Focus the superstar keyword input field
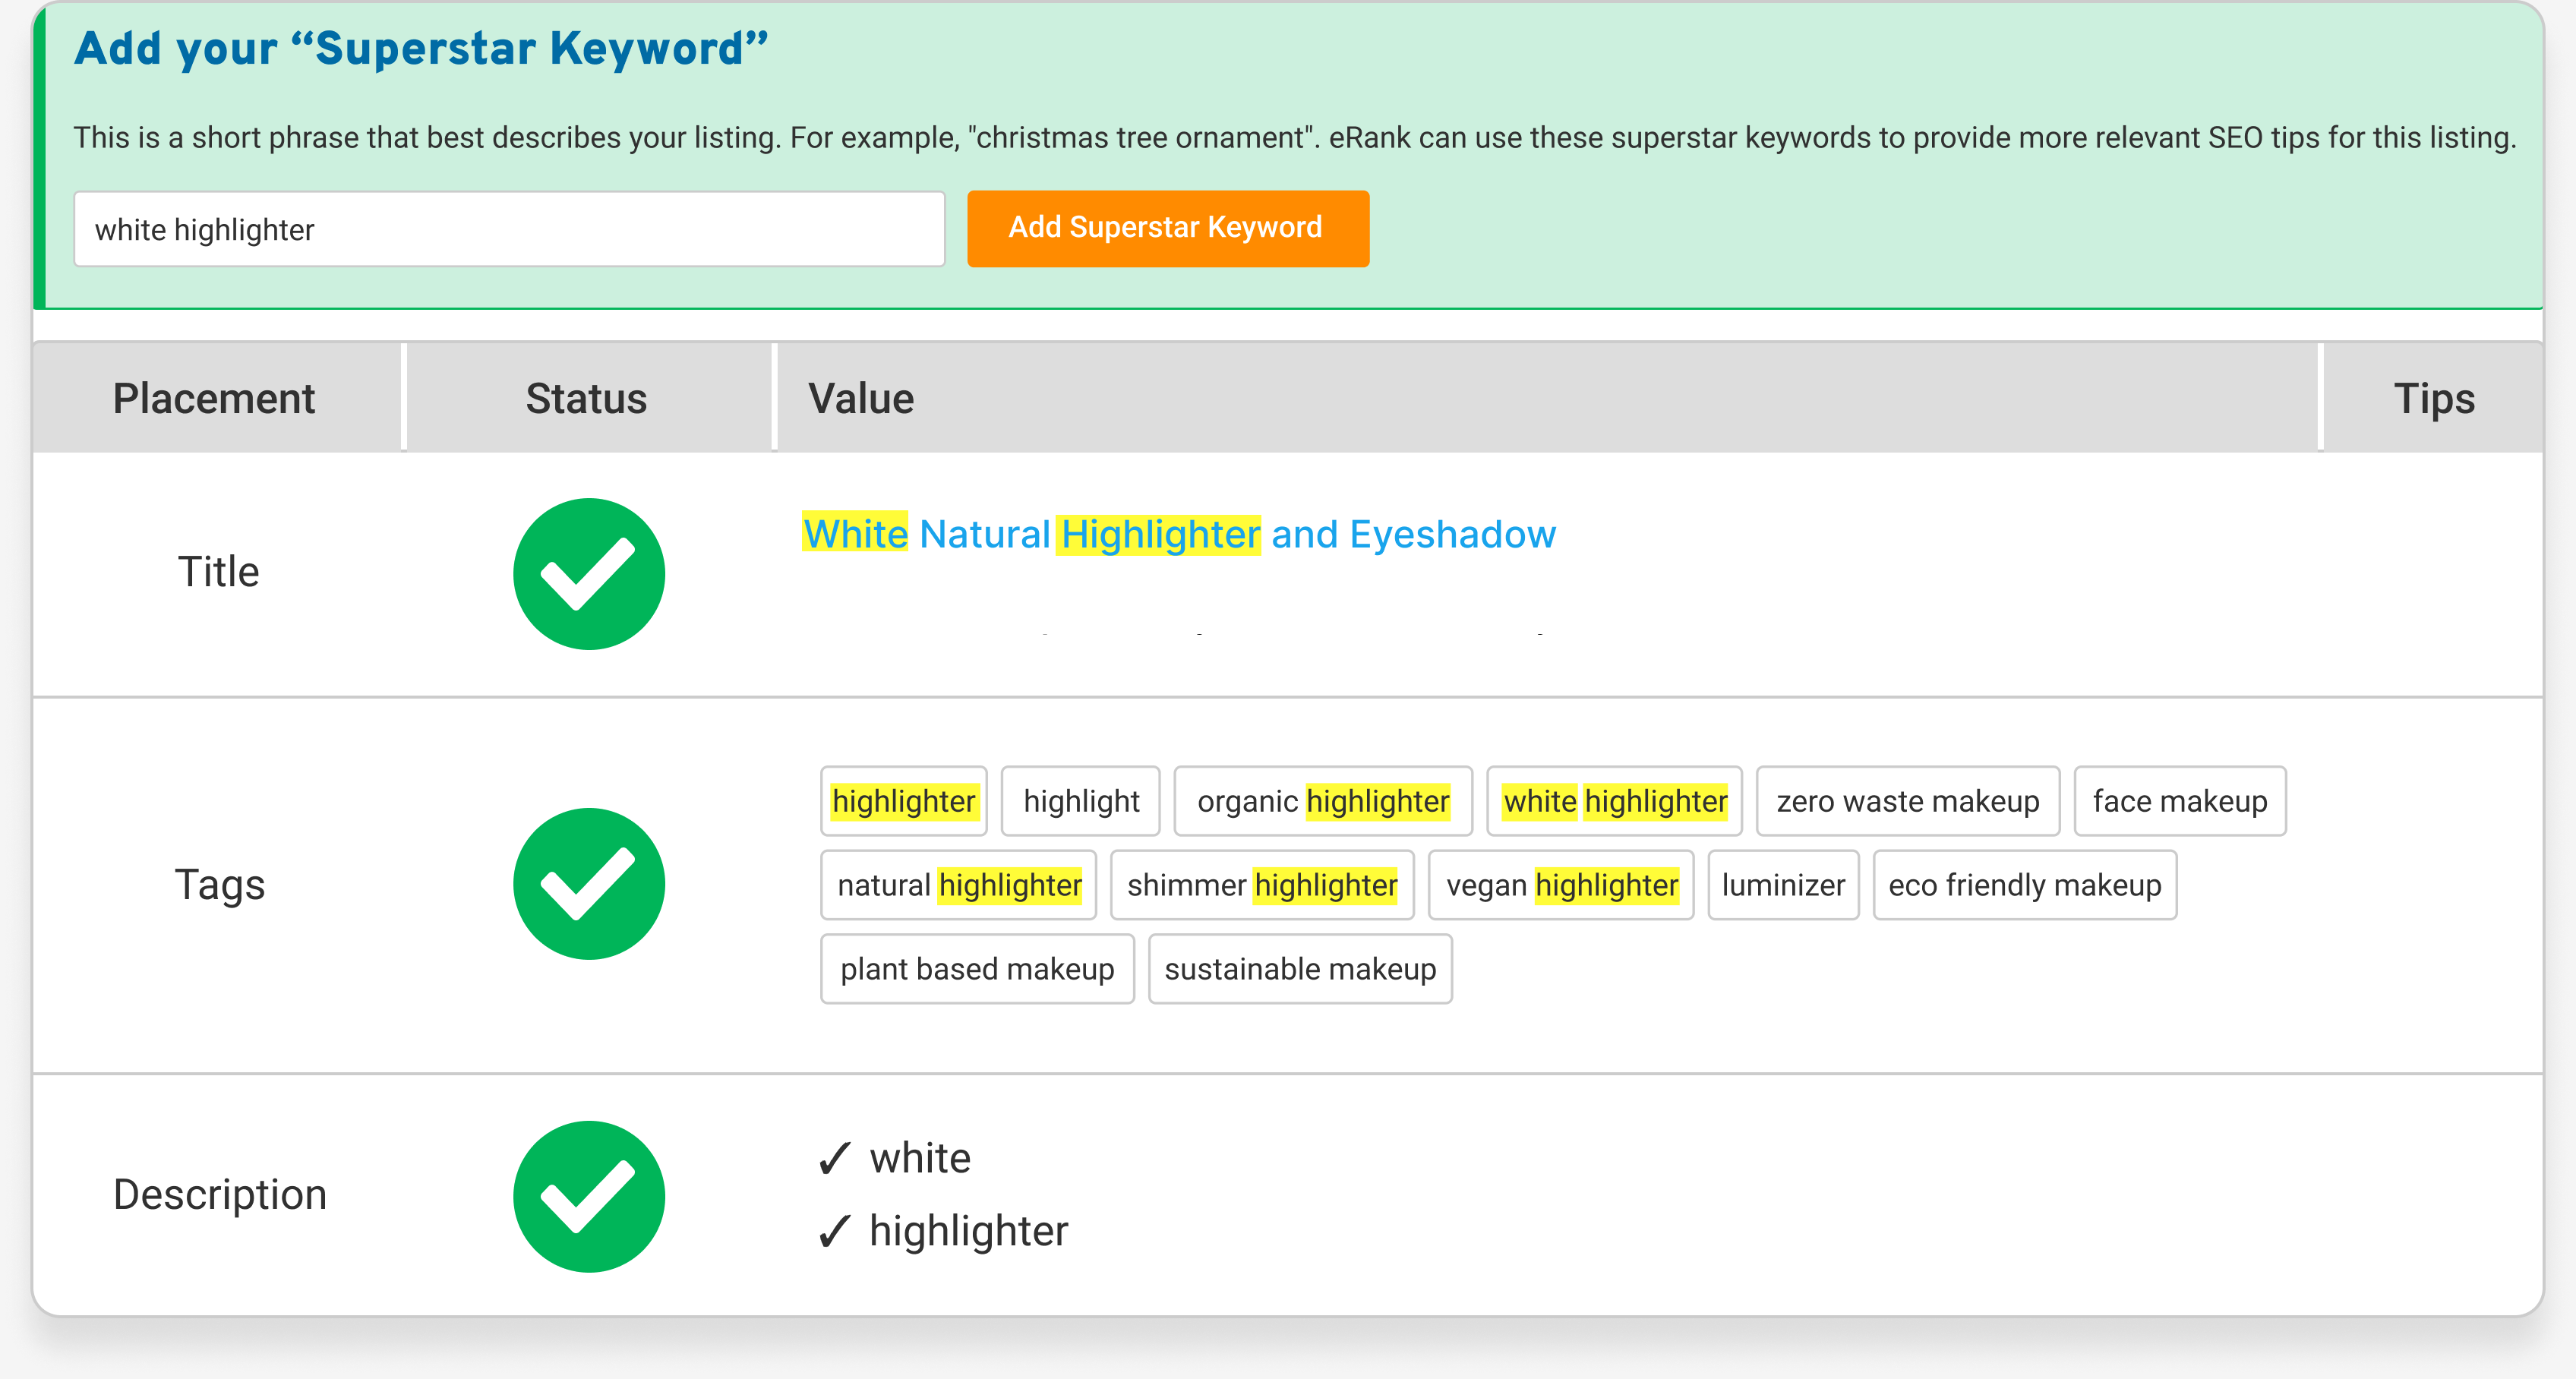Viewport: 2576px width, 1379px height. [509, 229]
